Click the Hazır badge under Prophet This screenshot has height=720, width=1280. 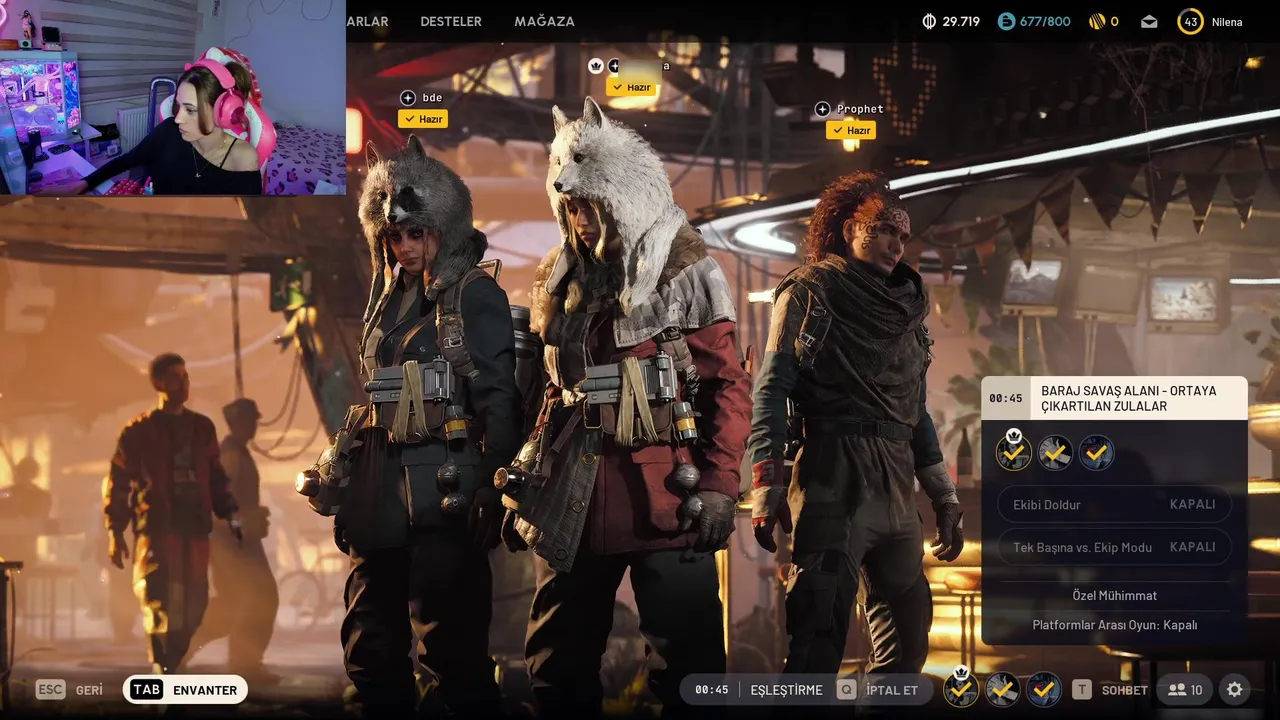pyautogui.click(x=851, y=130)
